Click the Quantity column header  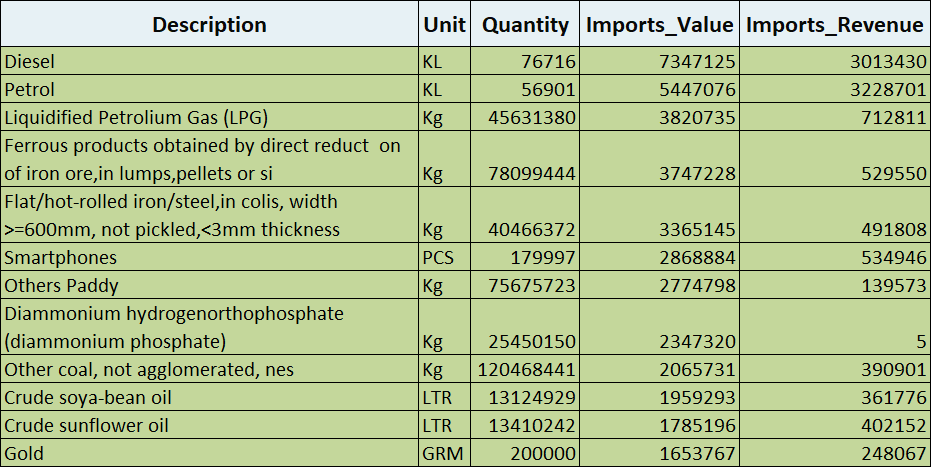tap(525, 24)
